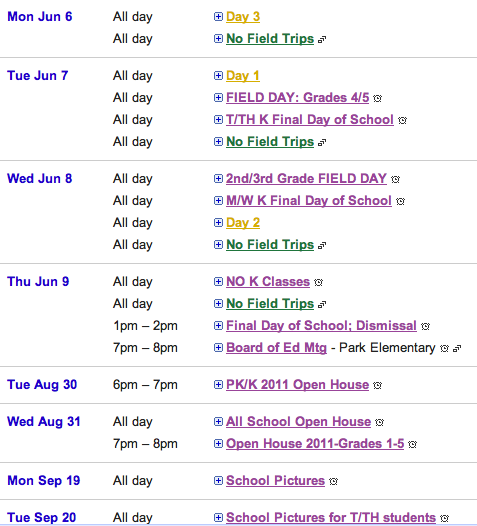Image resolution: width=477 pixels, height=526 pixels.
Task: Click reminder alarm icon beside NO K Classes
Action: pyautogui.click(x=318, y=282)
